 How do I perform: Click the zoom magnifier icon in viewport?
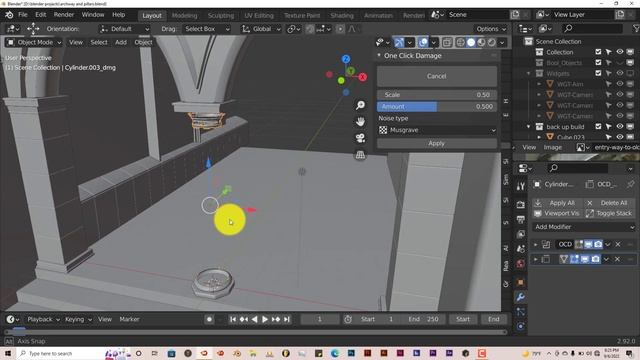pos(360,105)
